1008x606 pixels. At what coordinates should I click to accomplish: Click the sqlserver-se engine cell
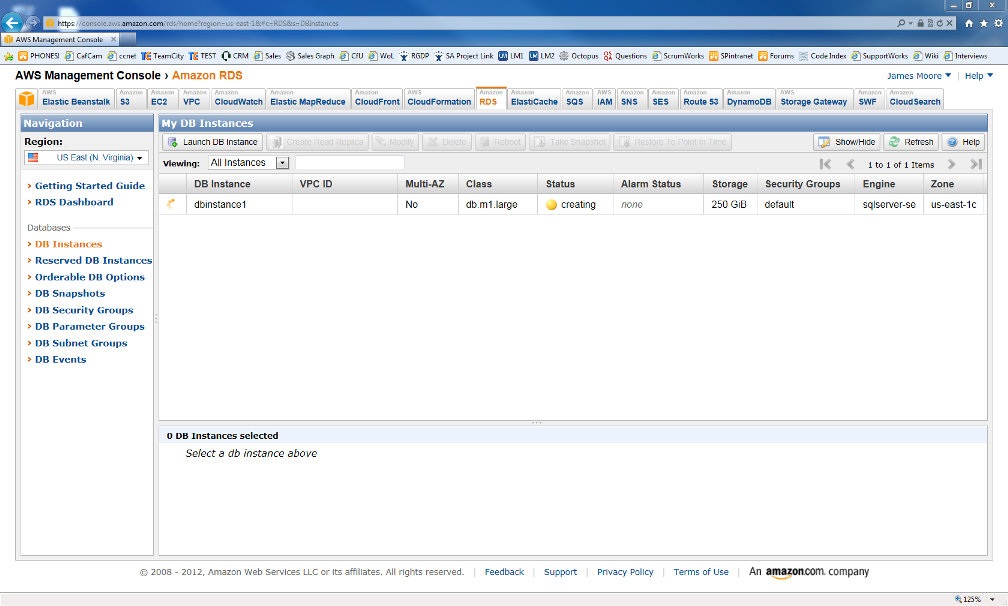coord(889,204)
